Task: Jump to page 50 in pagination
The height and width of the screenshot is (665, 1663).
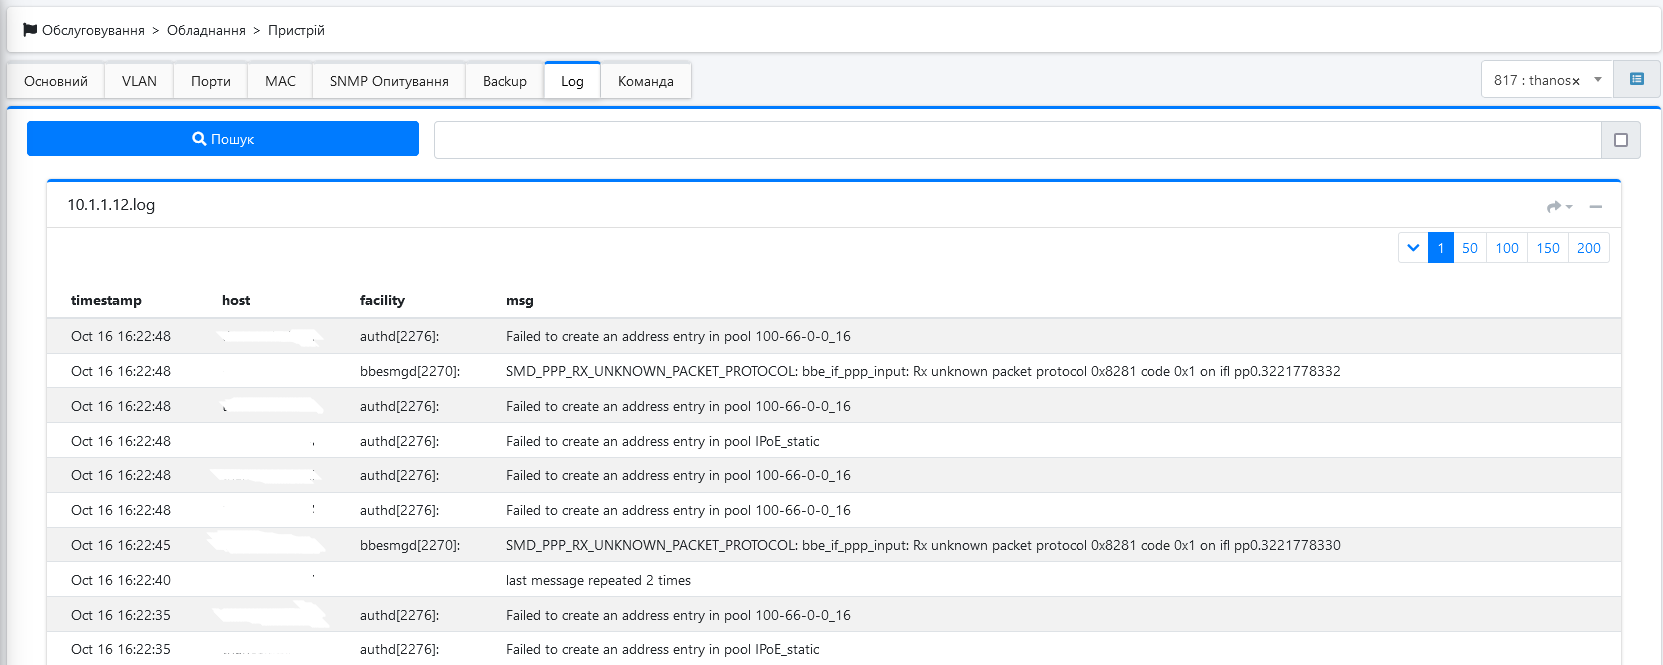Action: pos(1469,248)
